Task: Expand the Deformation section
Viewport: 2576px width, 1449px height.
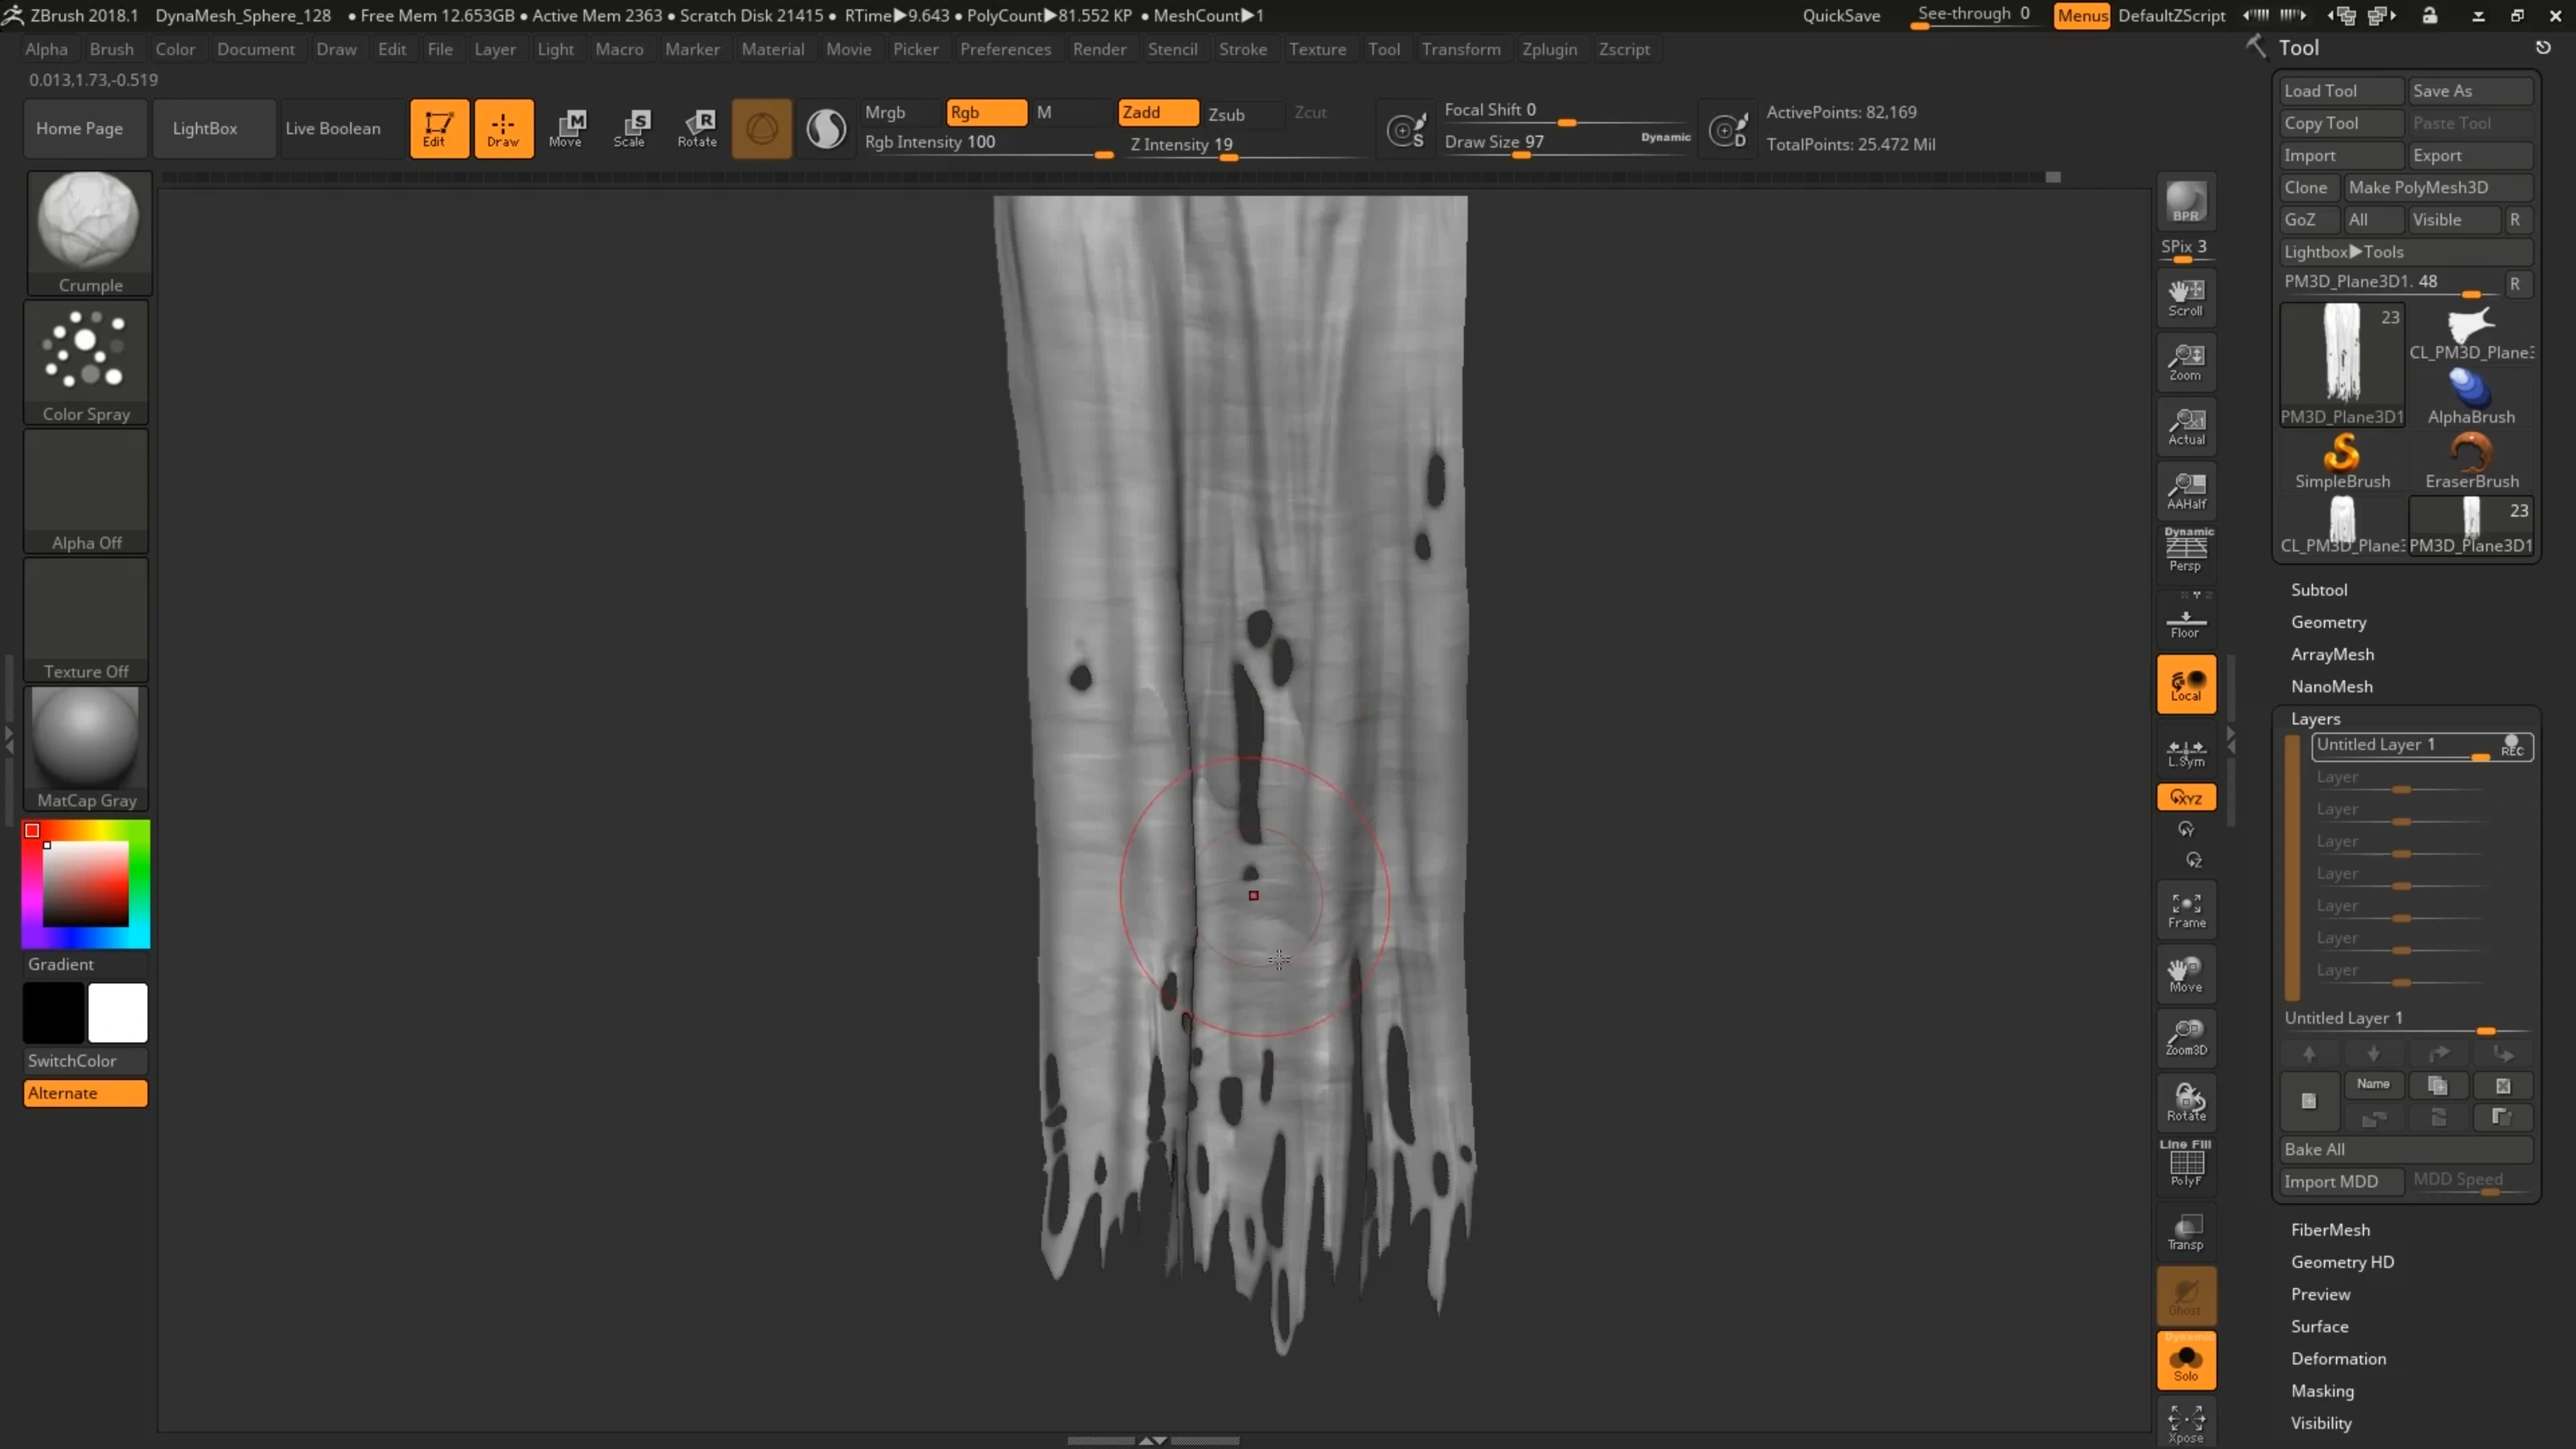Action: pos(2338,1358)
